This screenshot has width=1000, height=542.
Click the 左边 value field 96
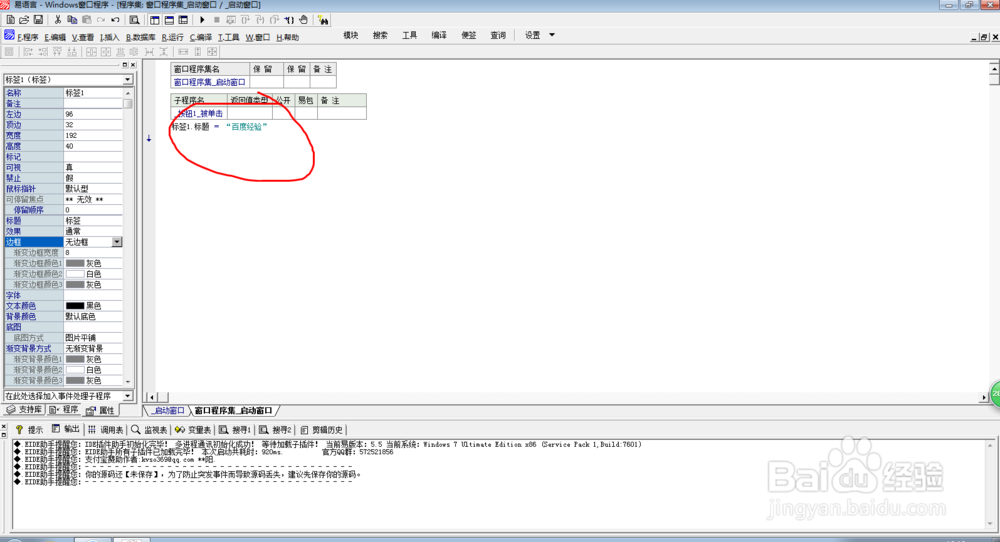pos(92,114)
